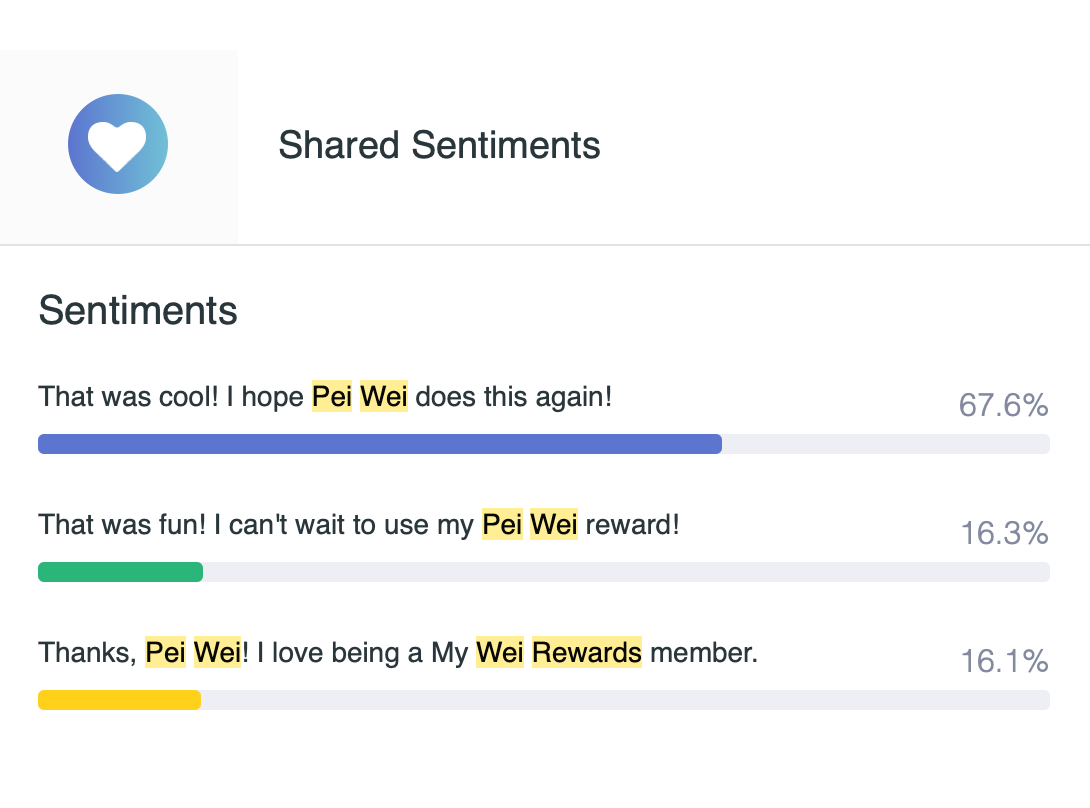Click the green 16.3% progress bar

click(120, 572)
